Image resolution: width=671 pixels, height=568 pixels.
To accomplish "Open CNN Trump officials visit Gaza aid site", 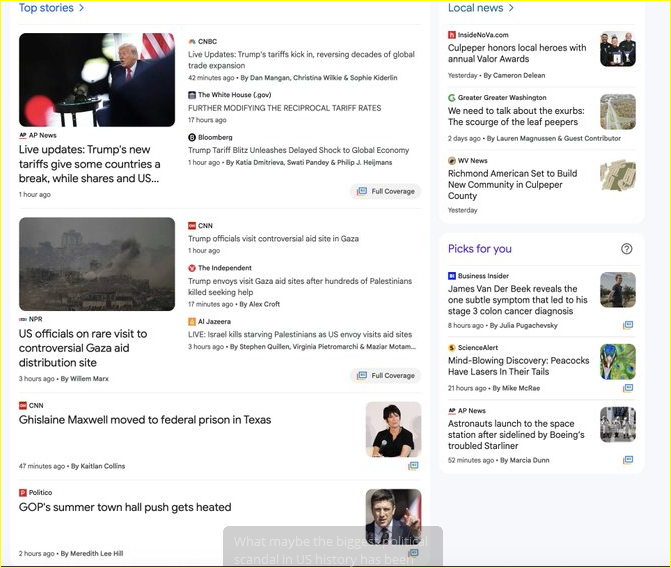I will (273, 238).
